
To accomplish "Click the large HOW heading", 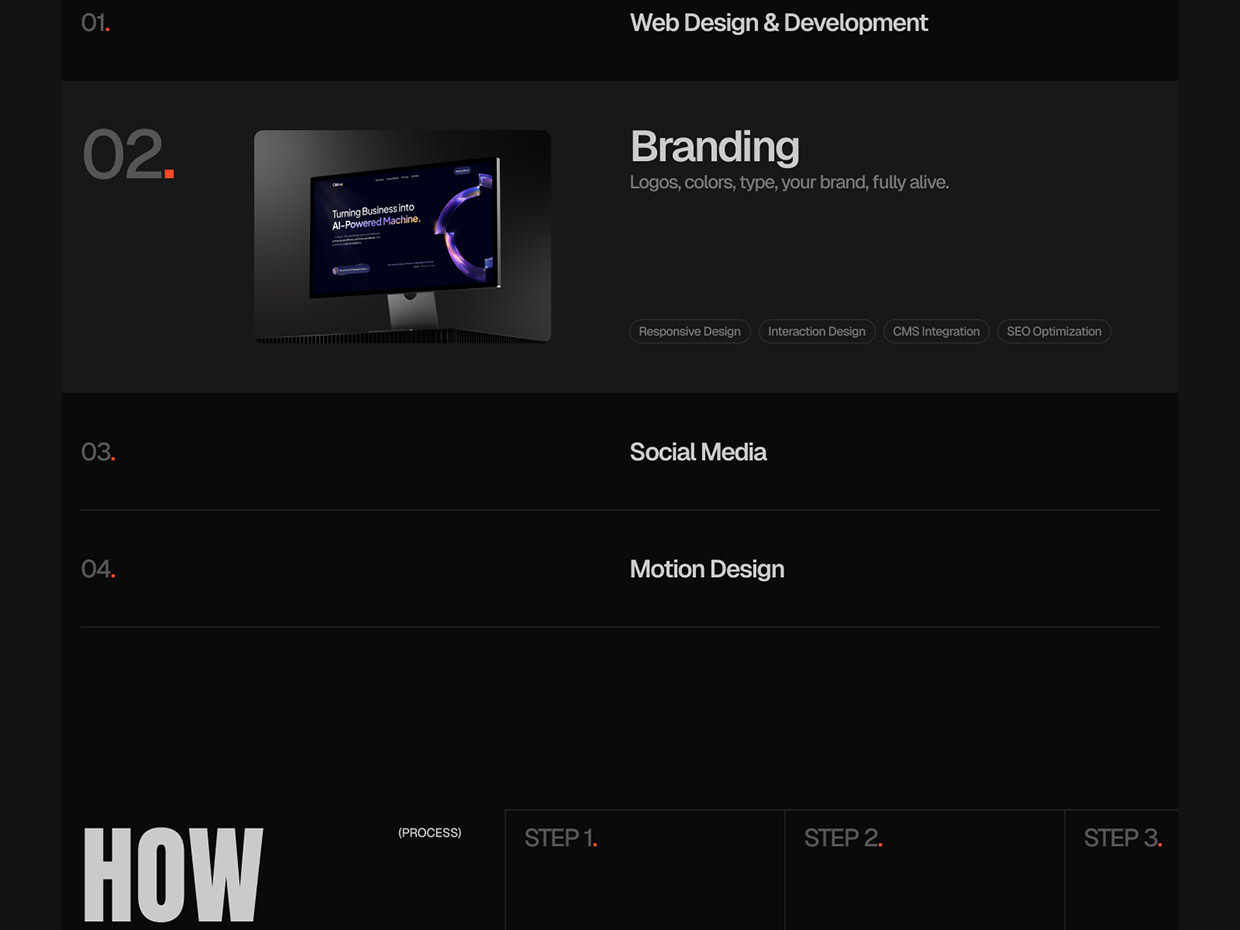I will (x=172, y=875).
